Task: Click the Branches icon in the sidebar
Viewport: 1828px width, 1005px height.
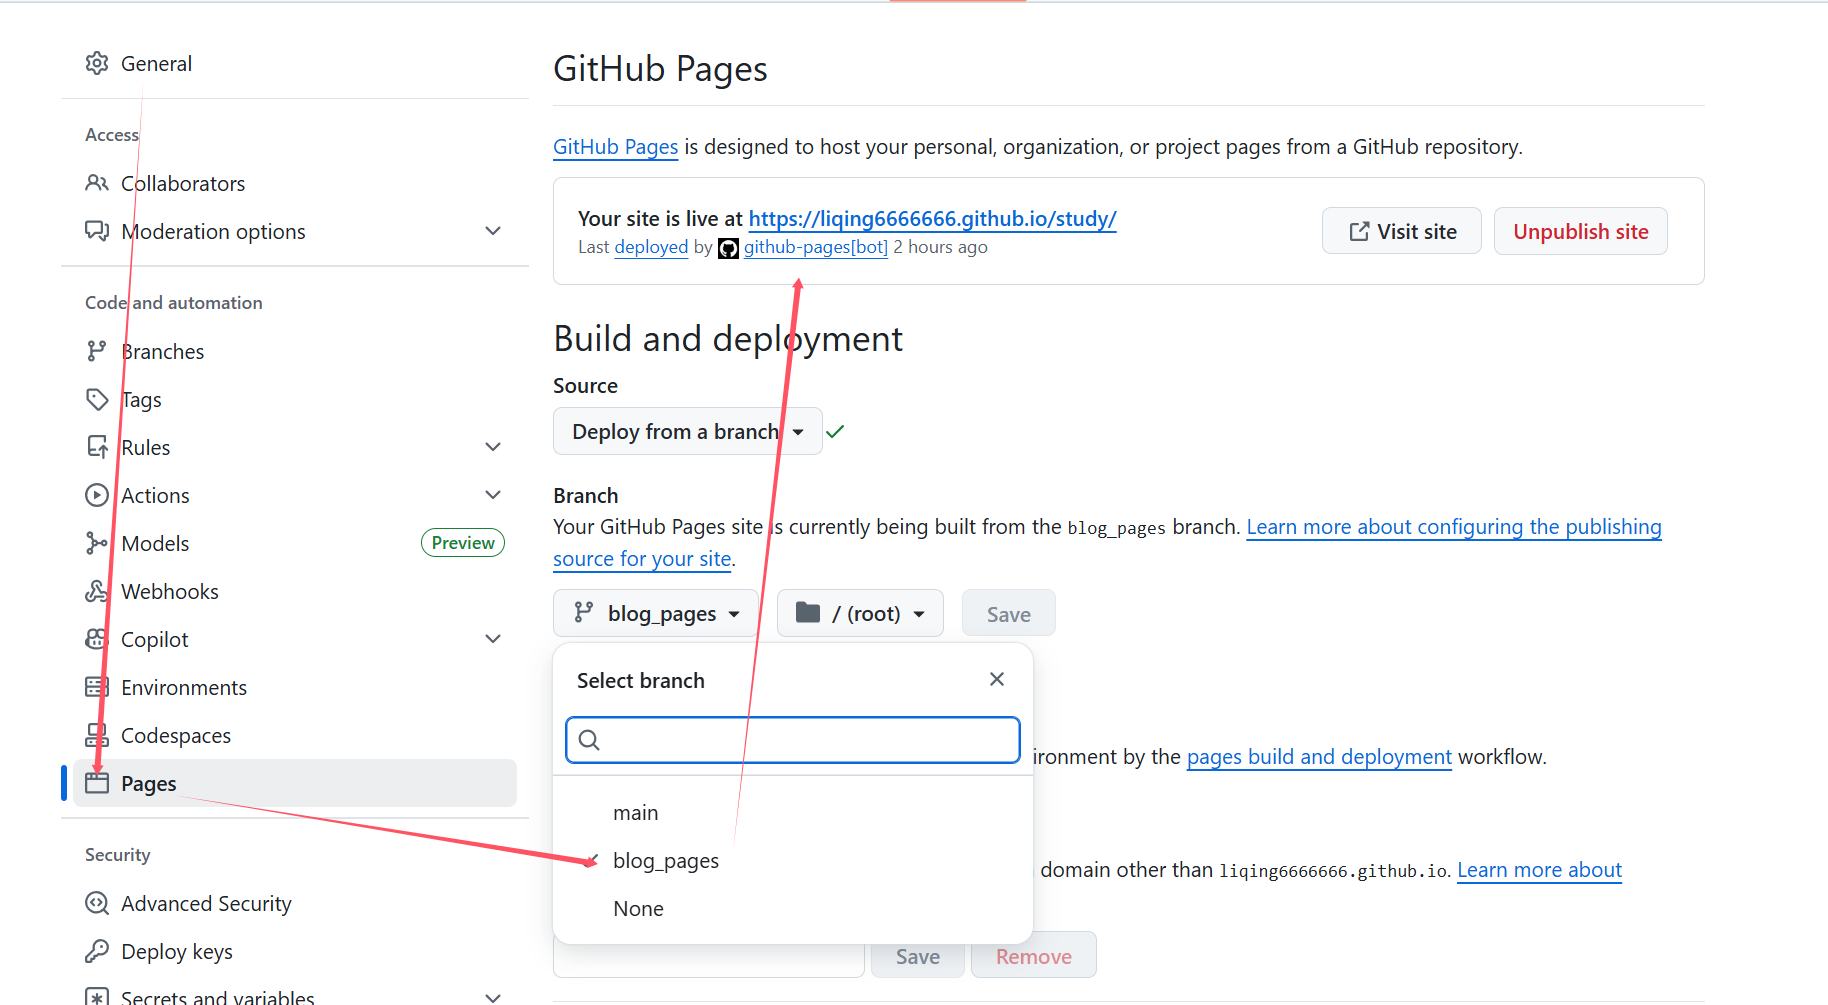Action: (97, 351)
